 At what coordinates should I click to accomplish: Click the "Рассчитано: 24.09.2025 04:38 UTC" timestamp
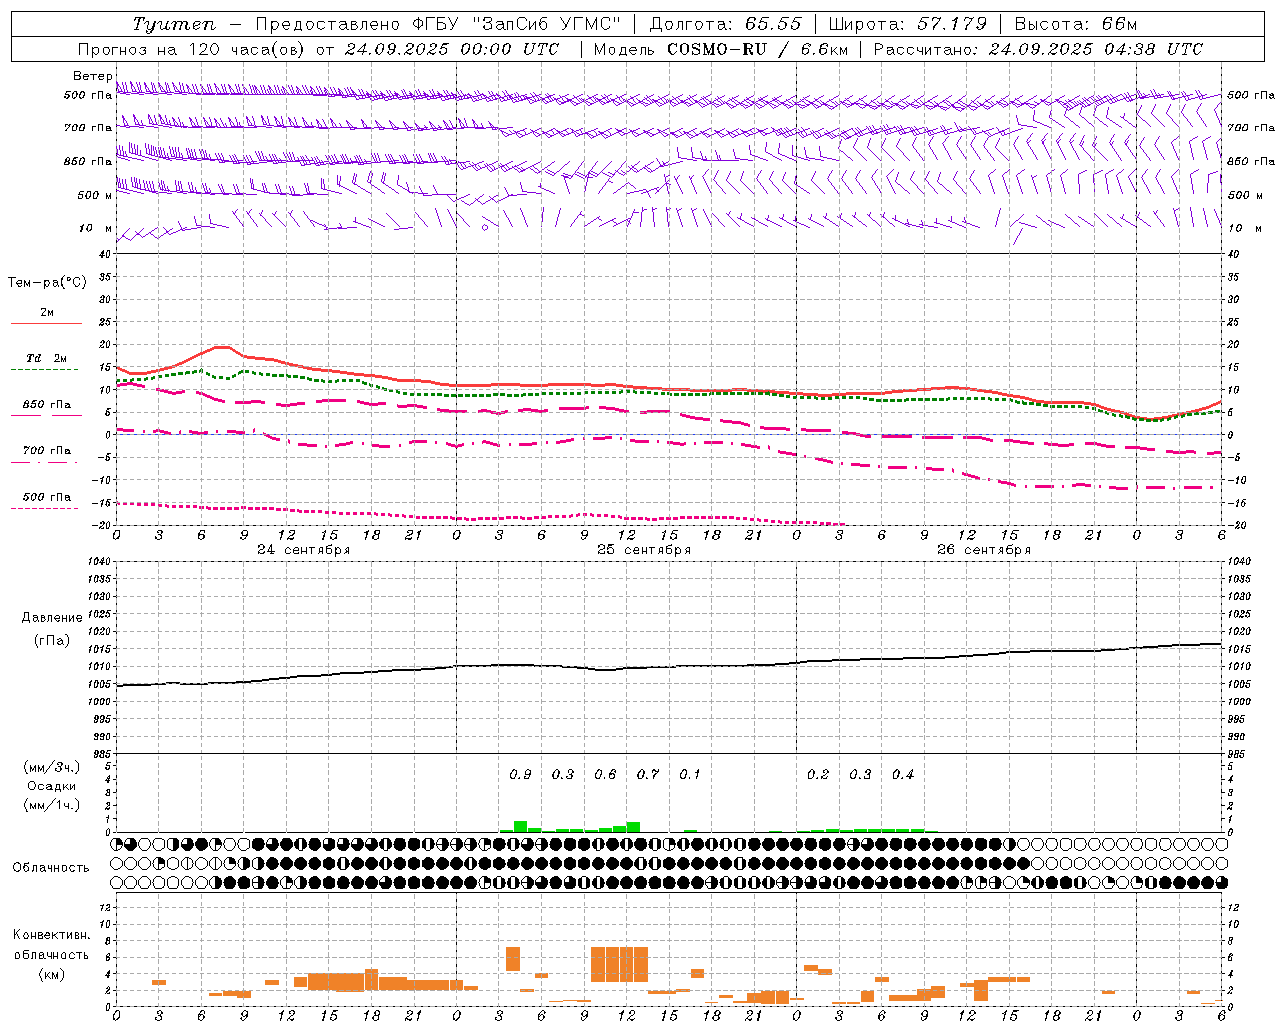coord(1038,49)
